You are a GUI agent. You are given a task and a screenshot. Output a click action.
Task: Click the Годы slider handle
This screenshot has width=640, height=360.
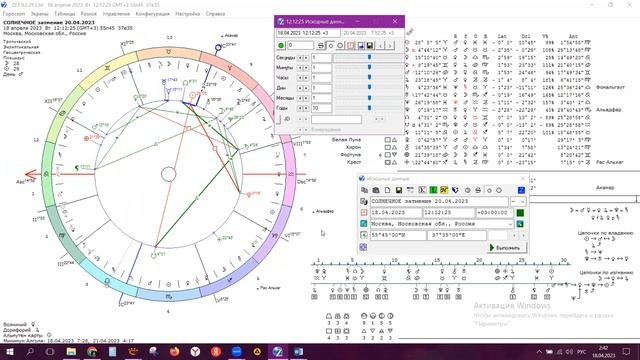tap(369, 108)
